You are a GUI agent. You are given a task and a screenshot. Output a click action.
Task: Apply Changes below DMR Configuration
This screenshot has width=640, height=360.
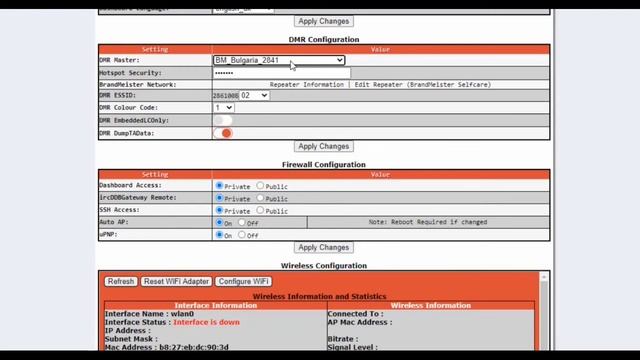pyautogui.click(x=324, y=146)
